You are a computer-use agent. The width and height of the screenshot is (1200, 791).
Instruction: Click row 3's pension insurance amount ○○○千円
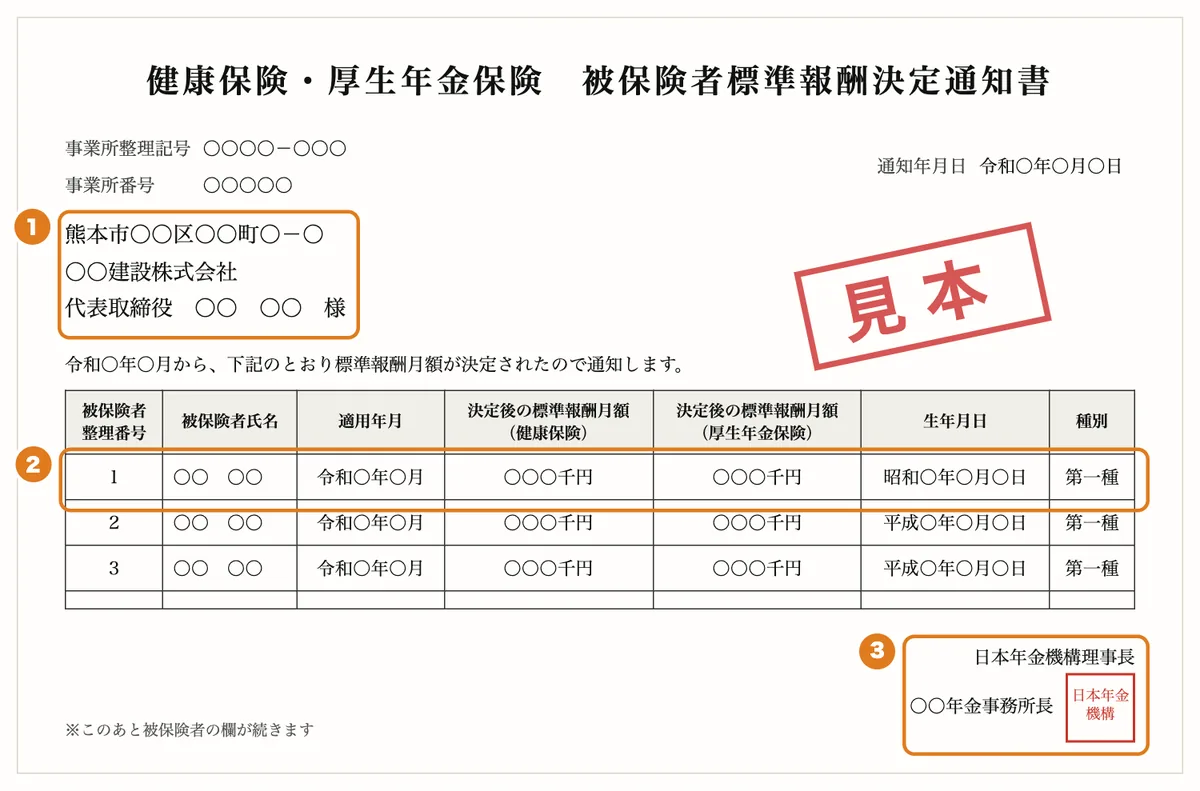click(757, 568)
